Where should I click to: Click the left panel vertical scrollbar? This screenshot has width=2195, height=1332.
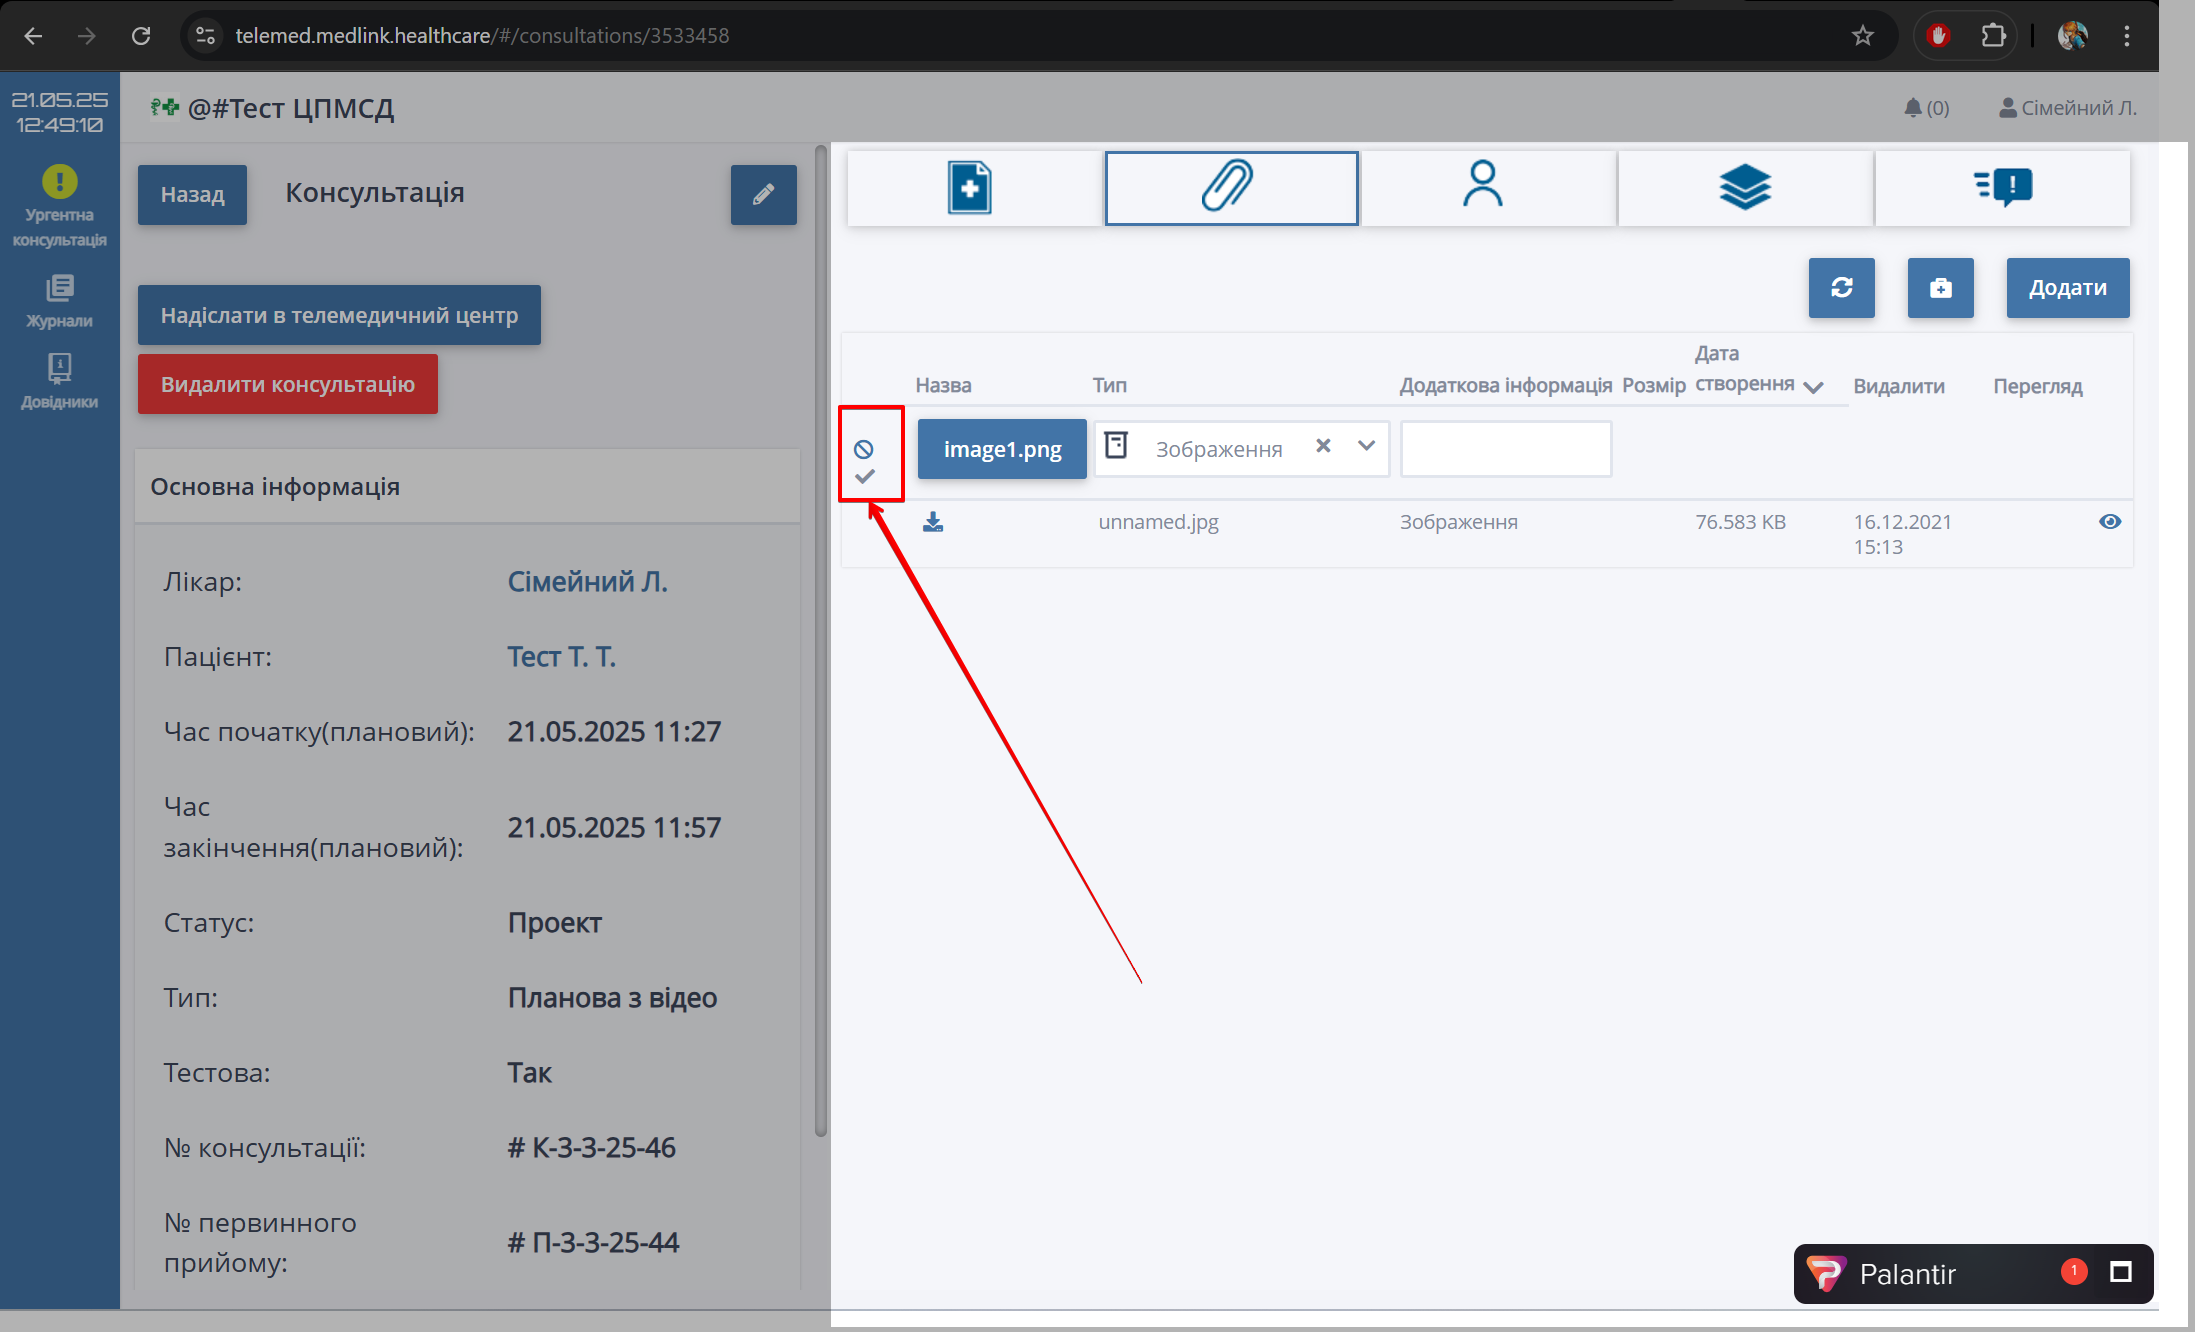click(821, 640)
